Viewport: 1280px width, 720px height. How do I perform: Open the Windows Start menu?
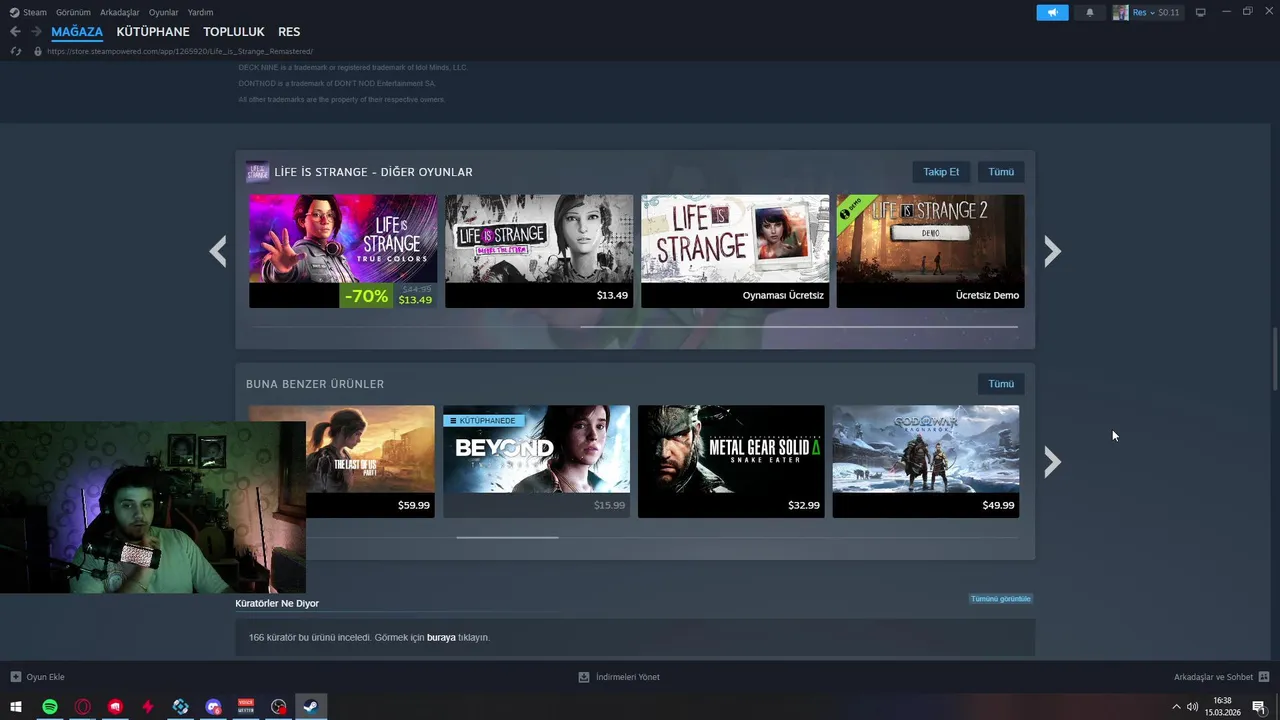tap(16, 707)
